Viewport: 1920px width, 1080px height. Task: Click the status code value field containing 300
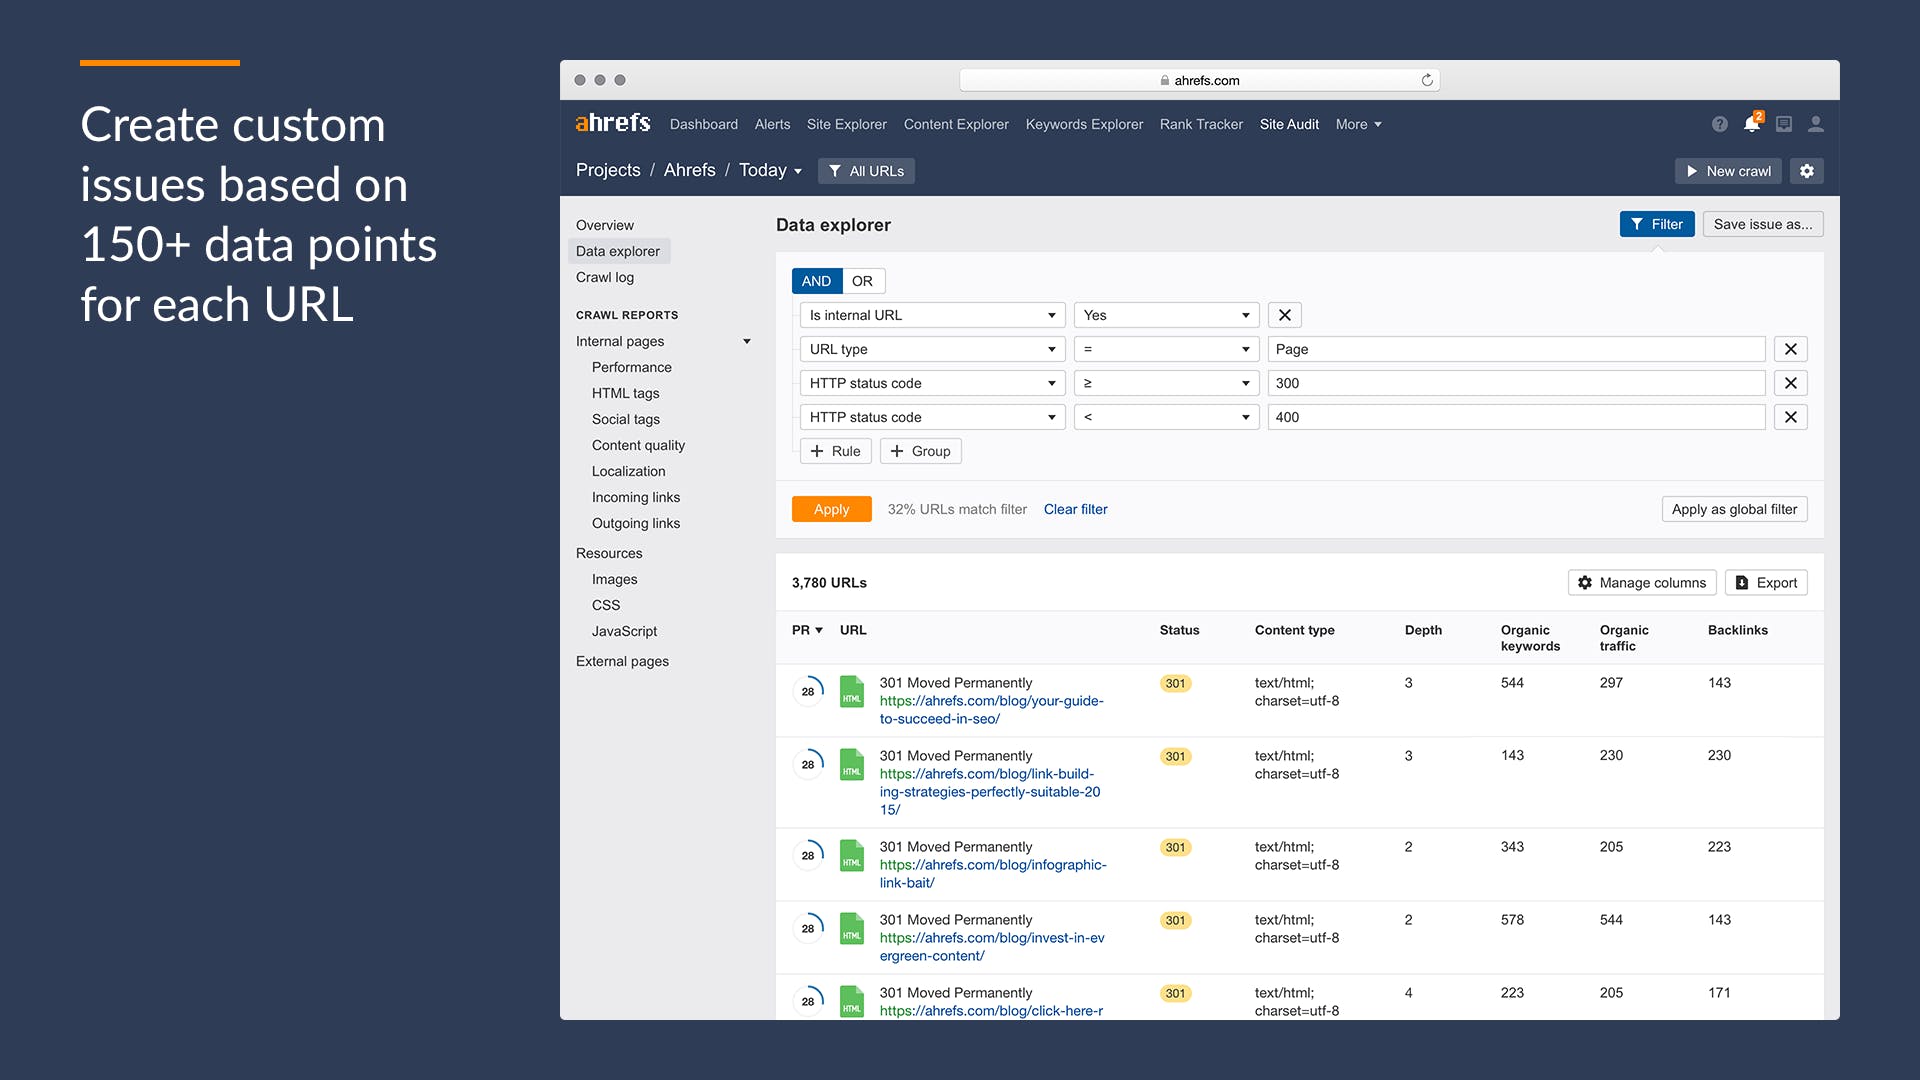(1515, 383)
